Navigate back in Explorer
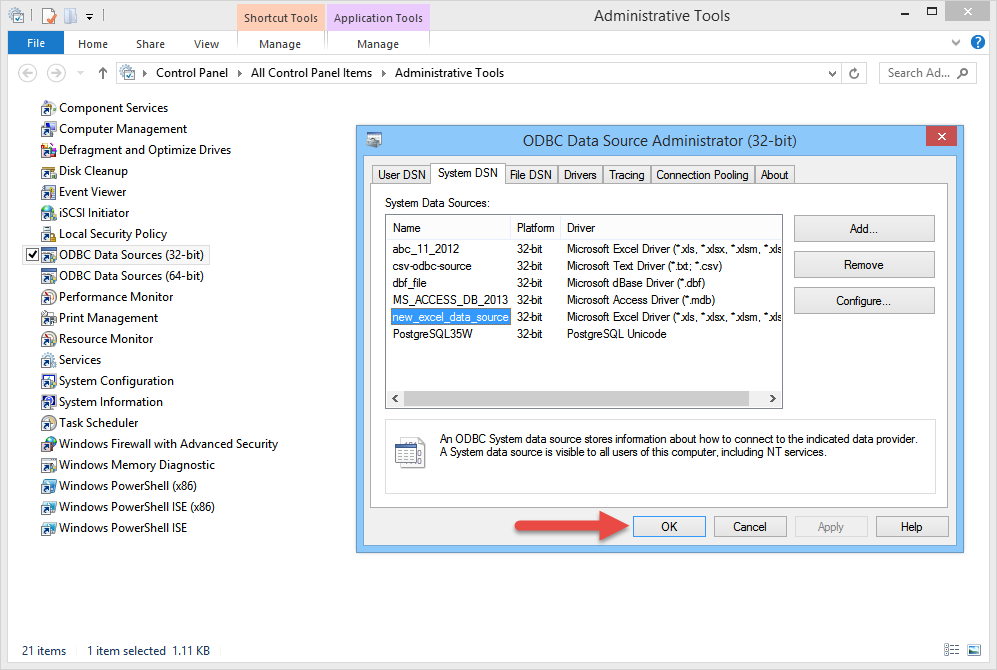Image resolution: width=997 pixels, height=670 pixels. 27,73
